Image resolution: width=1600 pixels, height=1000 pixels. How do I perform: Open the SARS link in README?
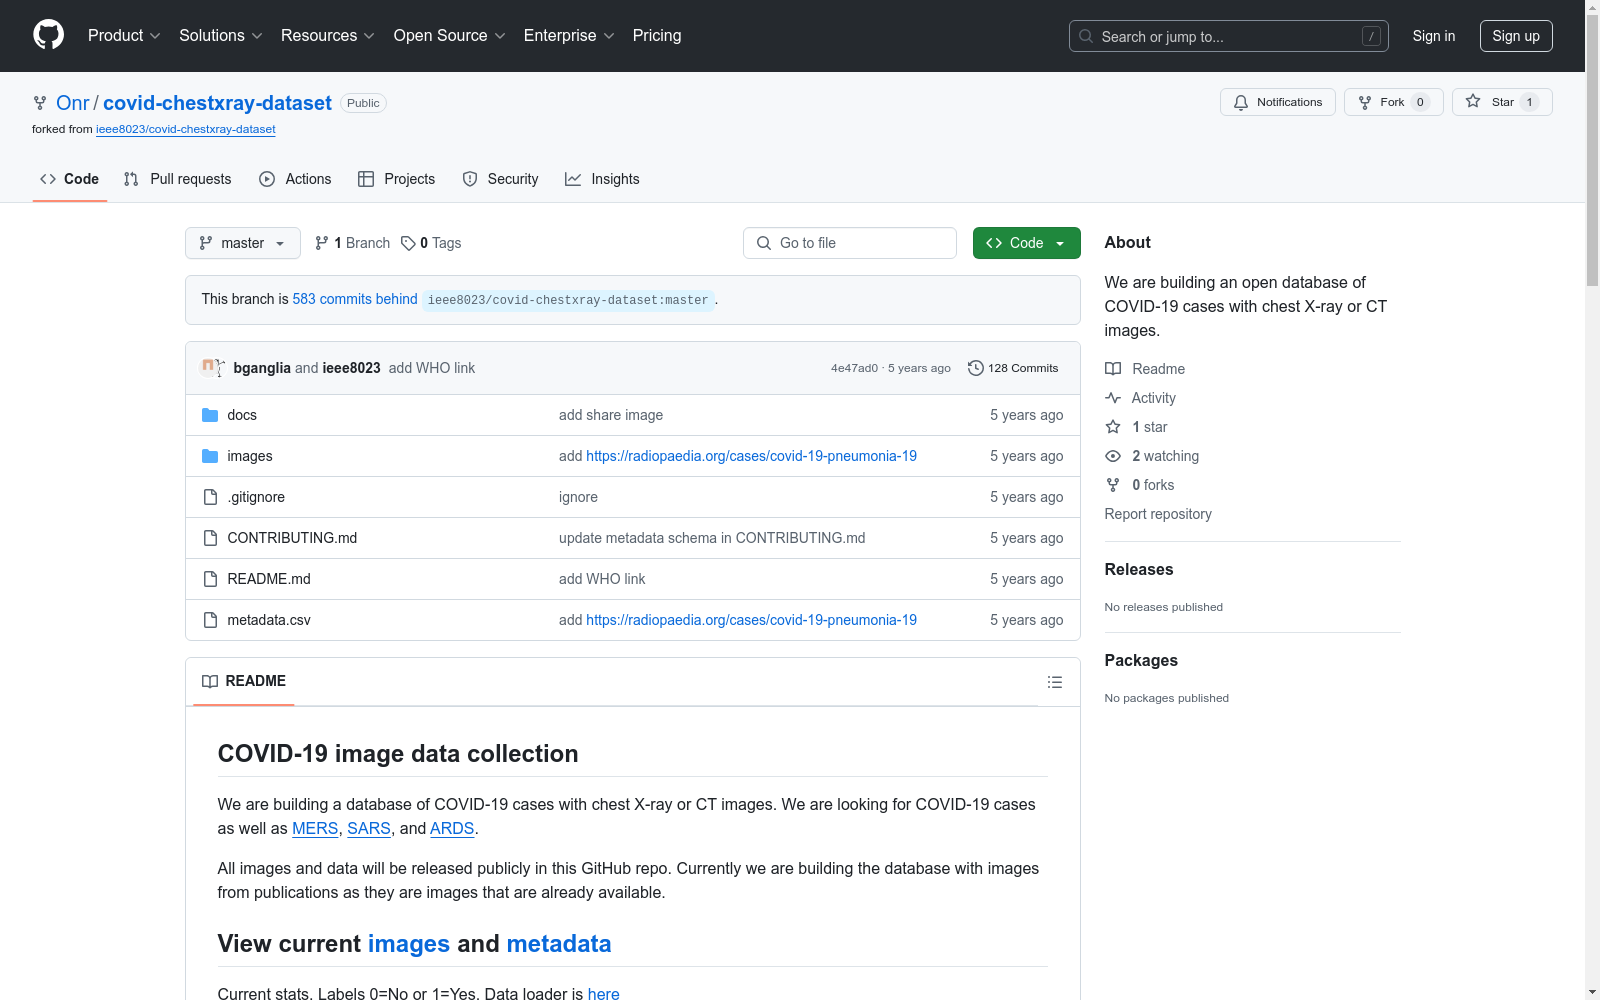(x=369, y=828)
